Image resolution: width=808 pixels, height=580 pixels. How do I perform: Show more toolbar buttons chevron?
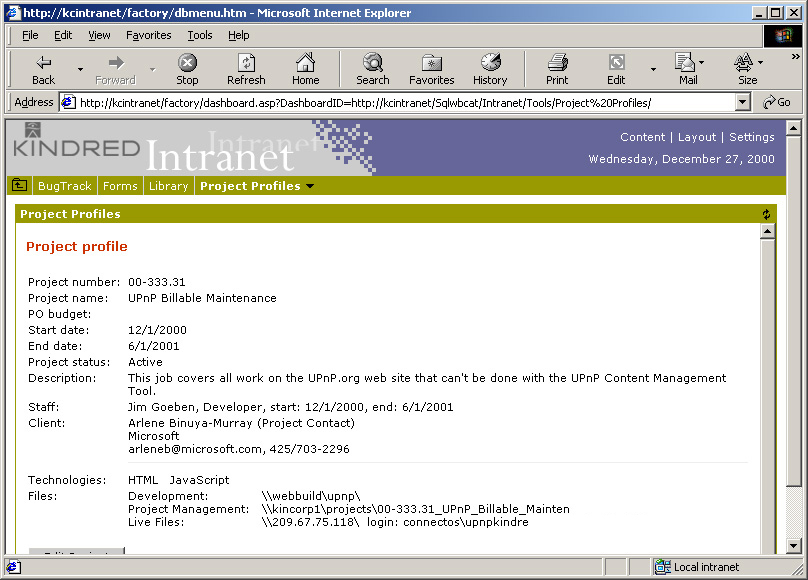point(796,57)
